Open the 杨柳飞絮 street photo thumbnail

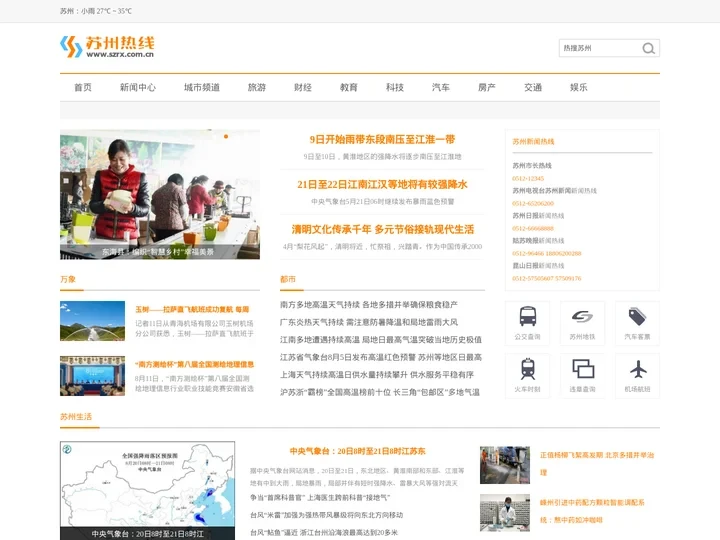tap(505, 465)
